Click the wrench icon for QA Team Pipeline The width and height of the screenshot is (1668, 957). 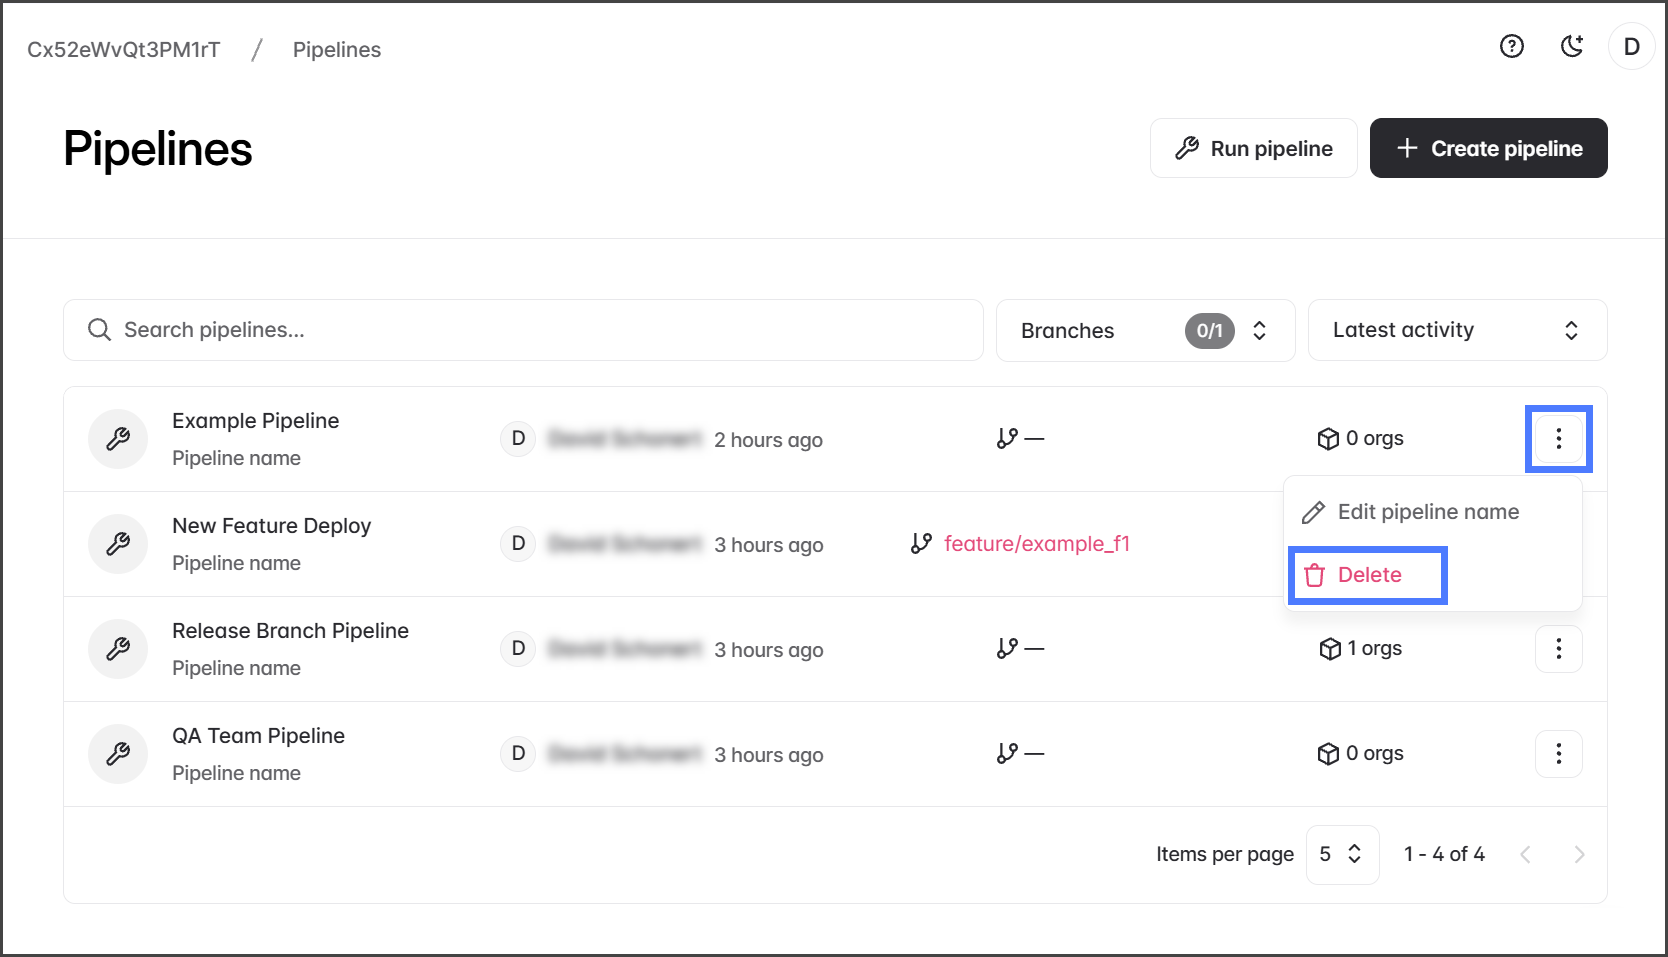(x=118, y=754)
